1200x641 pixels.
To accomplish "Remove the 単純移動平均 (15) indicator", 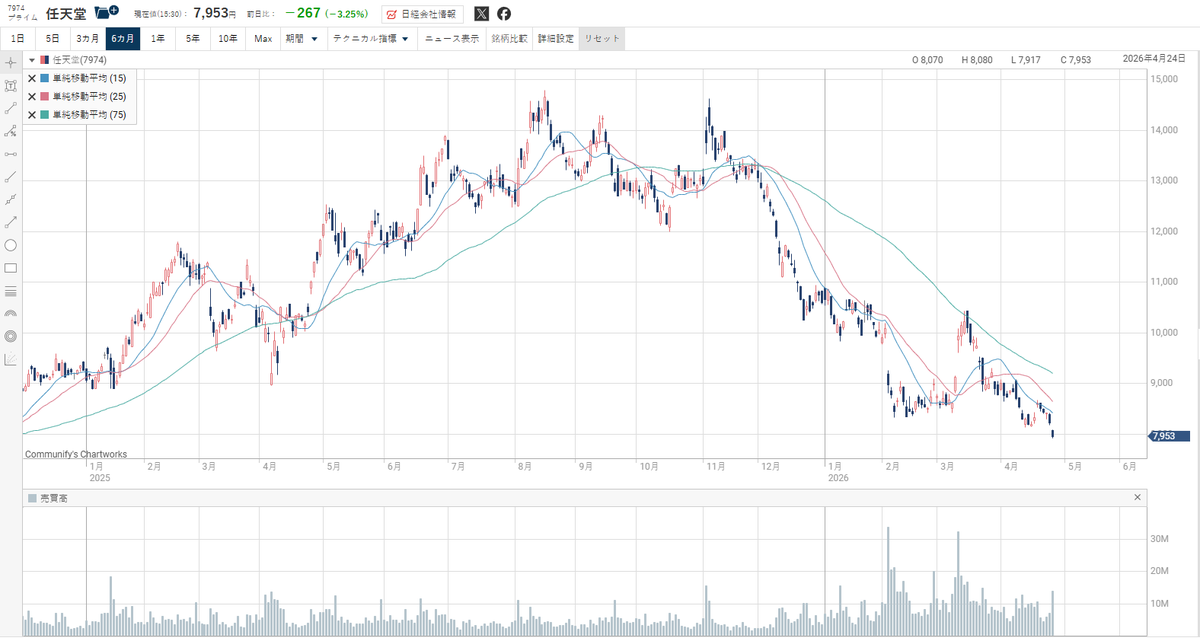I will pyautogui.click(x=32, y=78).
